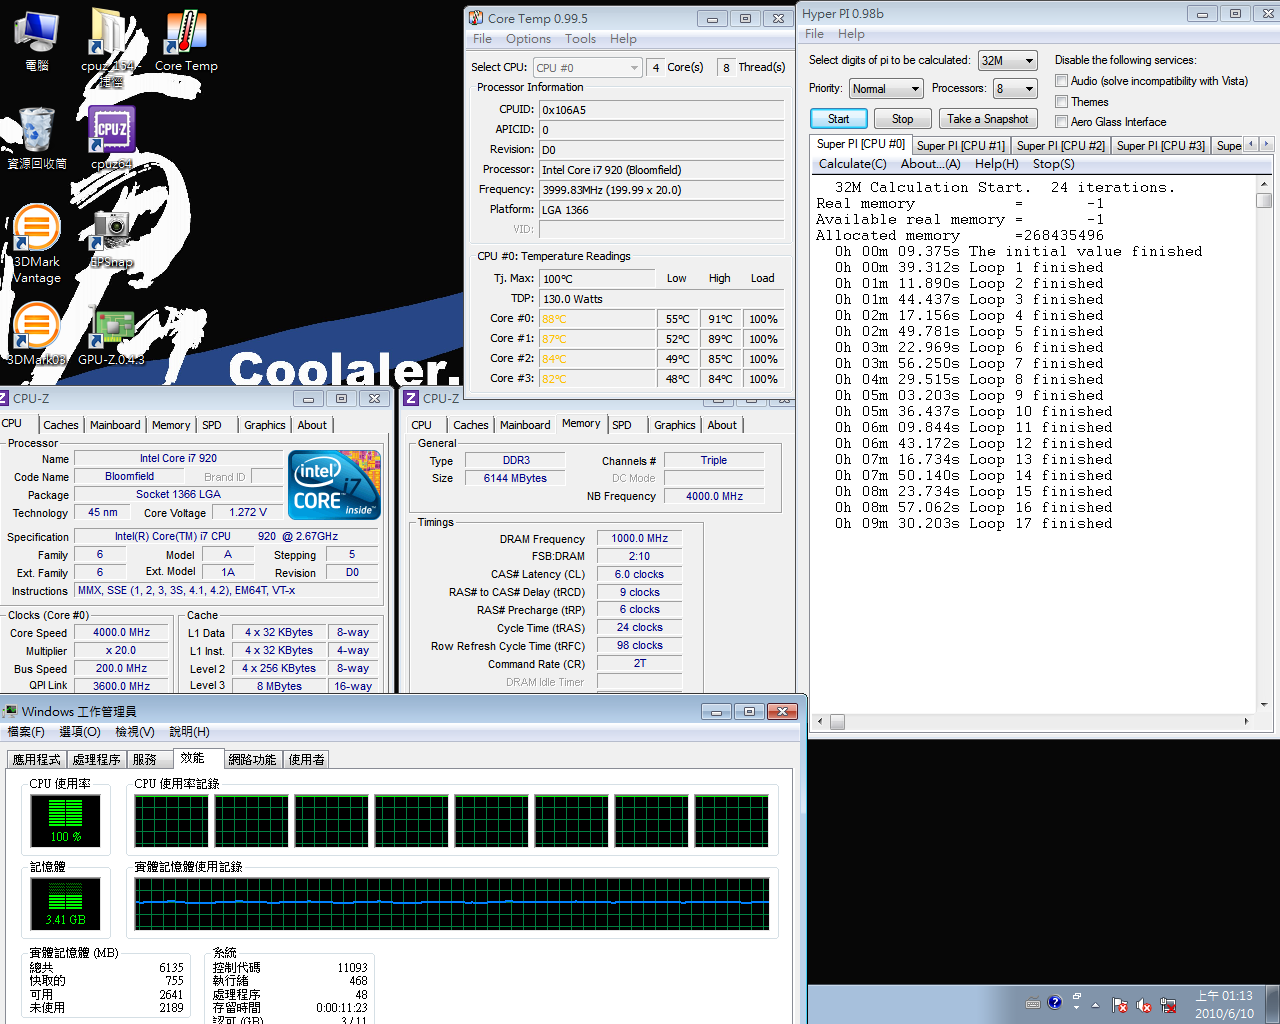Screen dimensions: 1280x1024
Task: Open Calculate(C) menu in Super PI
Action: click(852, 164)
